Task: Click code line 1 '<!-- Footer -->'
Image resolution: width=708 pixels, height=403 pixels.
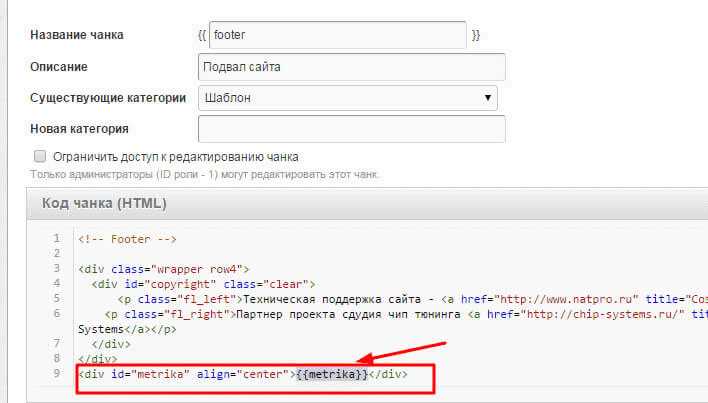Action: tap(127, 239)
